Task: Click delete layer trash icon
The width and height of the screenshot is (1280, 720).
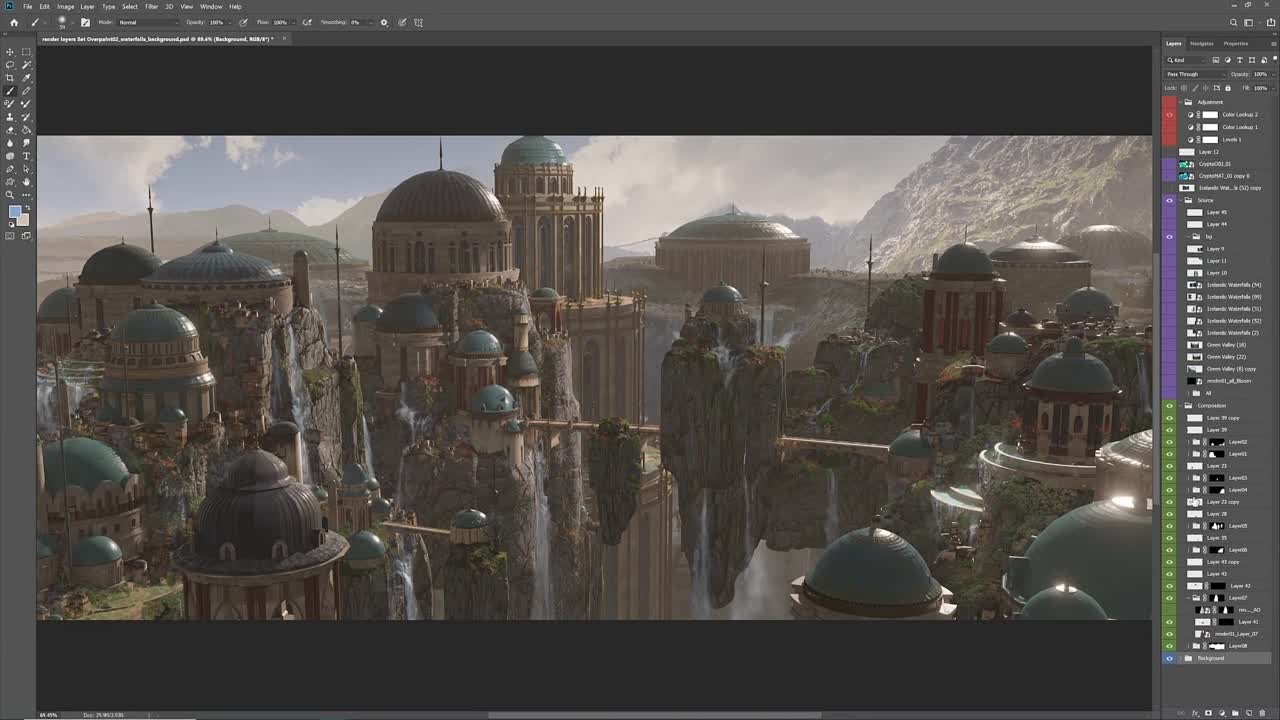Action: (1262, 713)
